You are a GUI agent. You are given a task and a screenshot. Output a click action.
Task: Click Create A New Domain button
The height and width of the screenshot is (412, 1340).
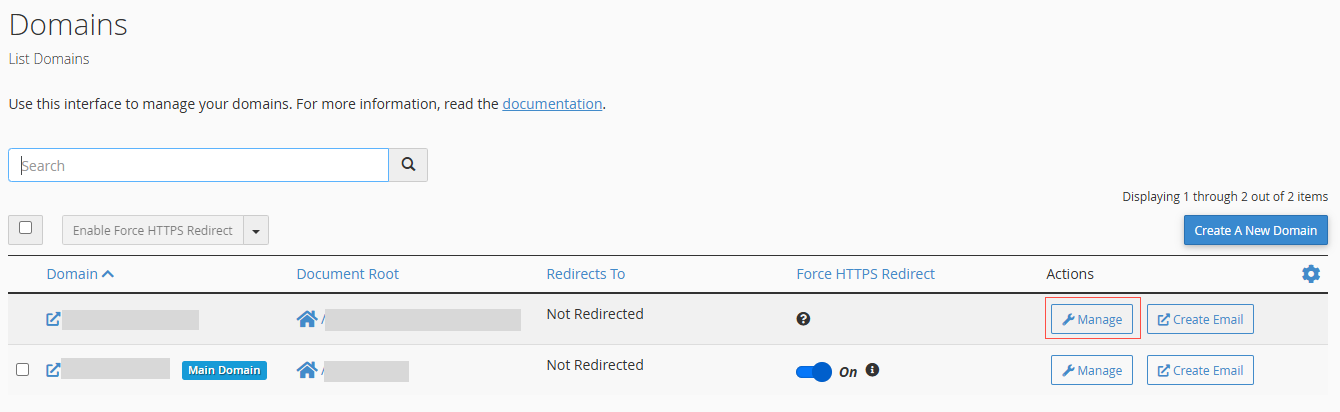tap(1256, 230)
